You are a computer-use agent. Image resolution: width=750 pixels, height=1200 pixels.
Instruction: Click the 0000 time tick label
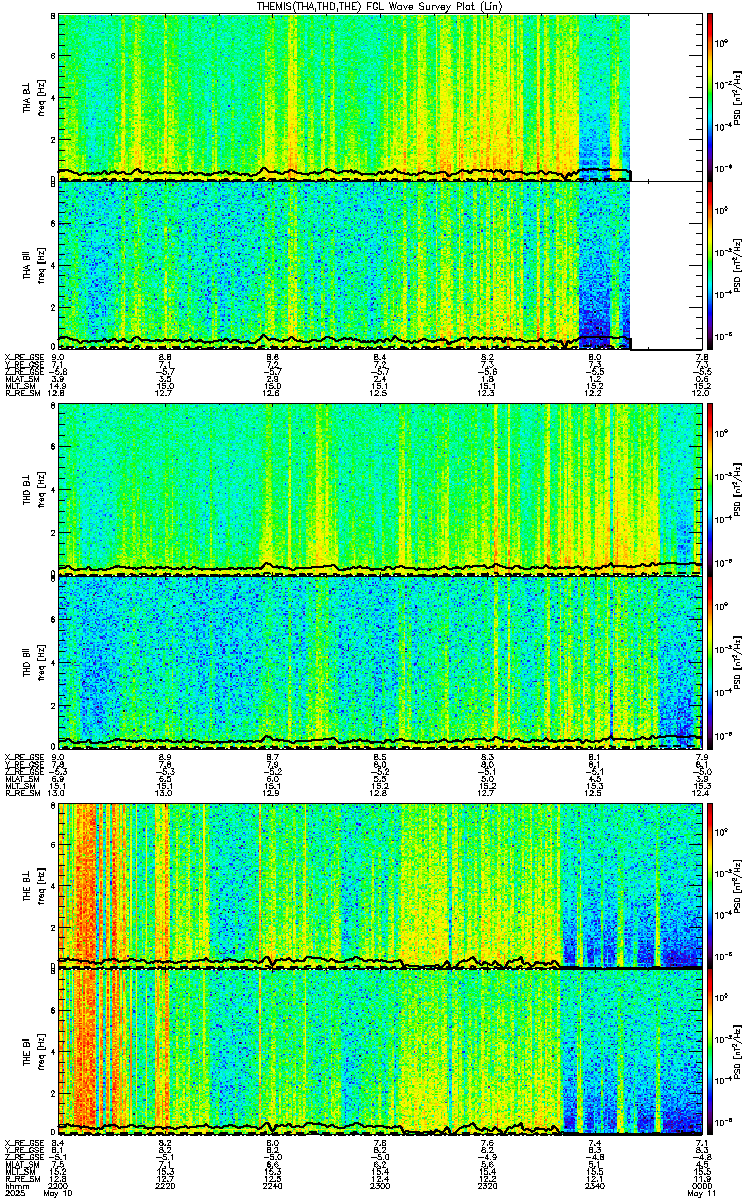pos(701,1184)
